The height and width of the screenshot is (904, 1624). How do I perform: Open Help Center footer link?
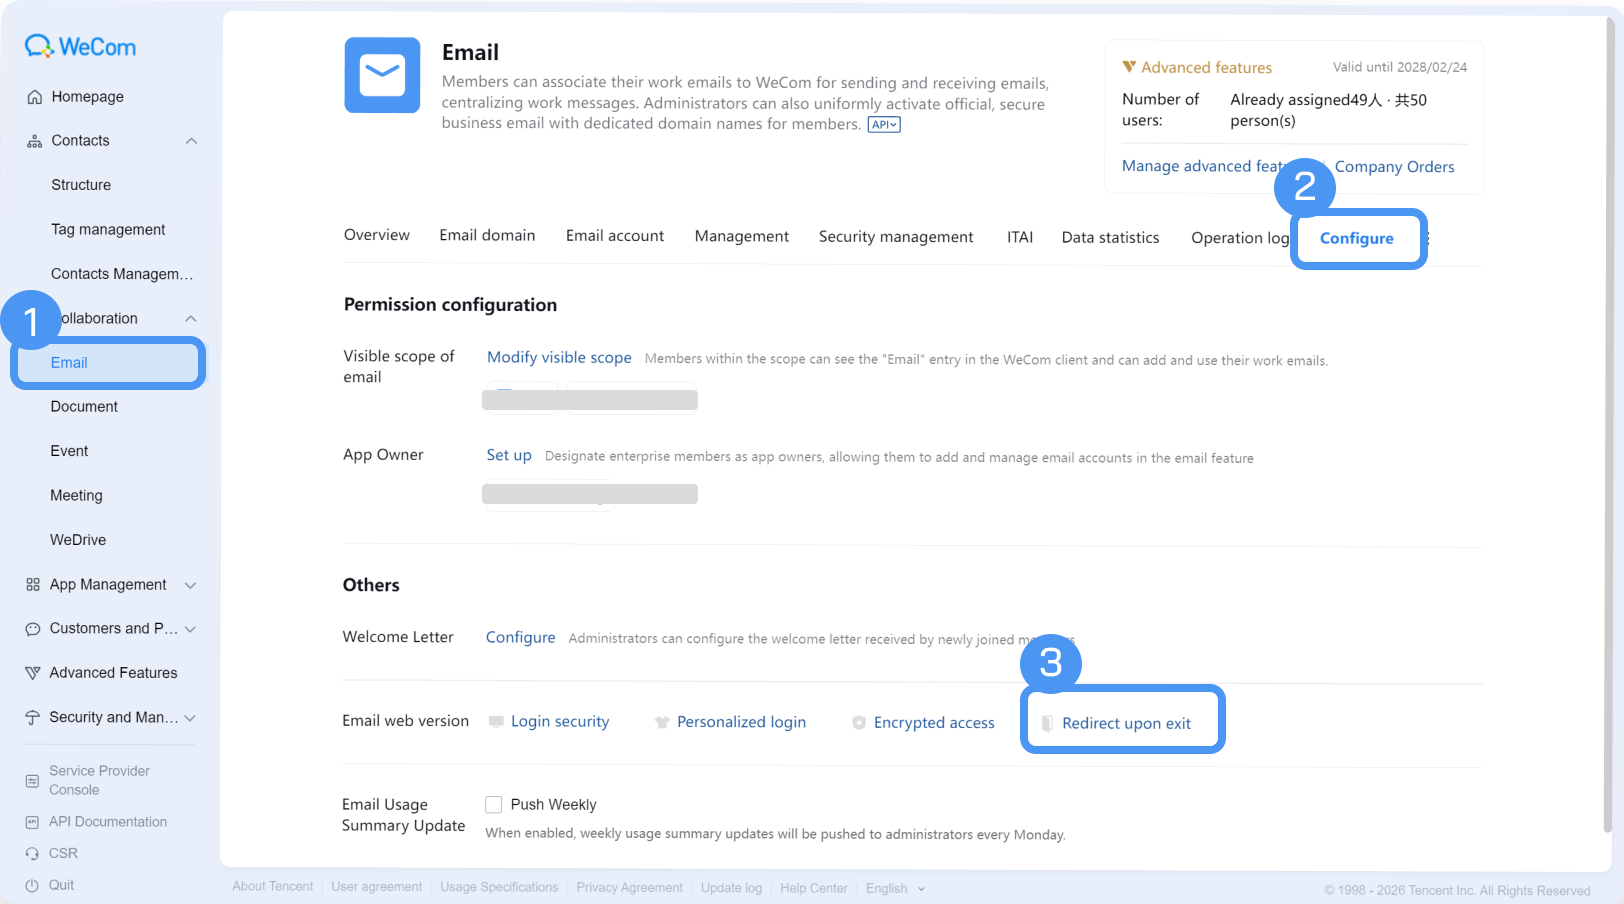[x=813, y=888]
